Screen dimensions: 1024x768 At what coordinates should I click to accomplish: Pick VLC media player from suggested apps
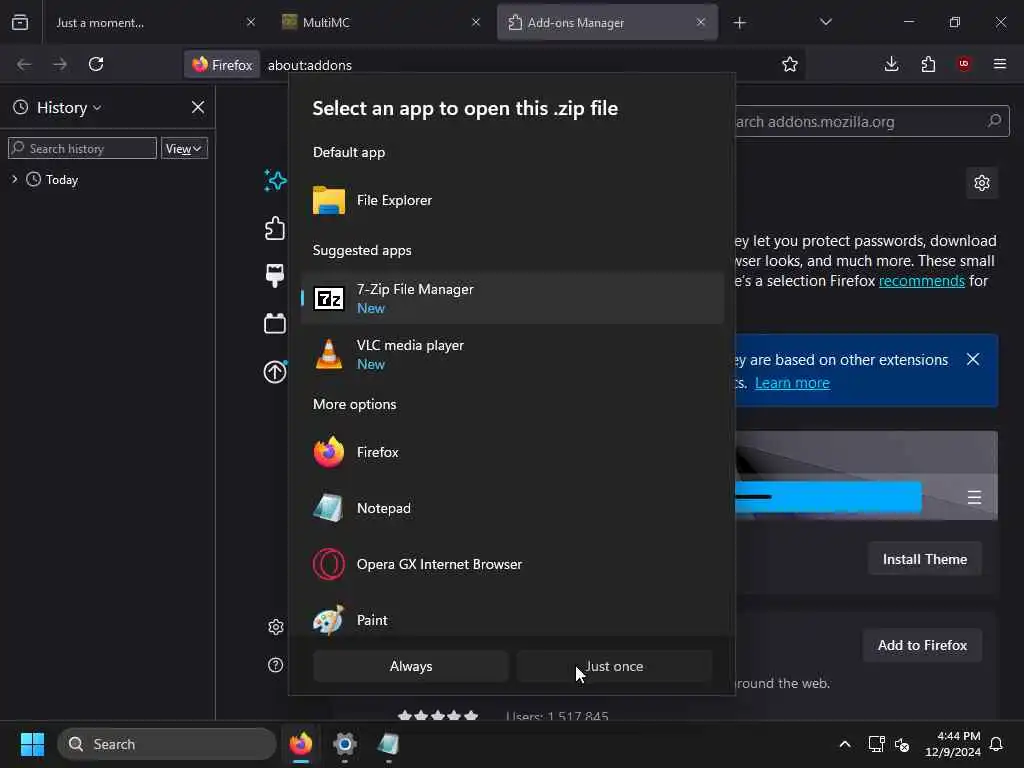(x=512, y=355)
